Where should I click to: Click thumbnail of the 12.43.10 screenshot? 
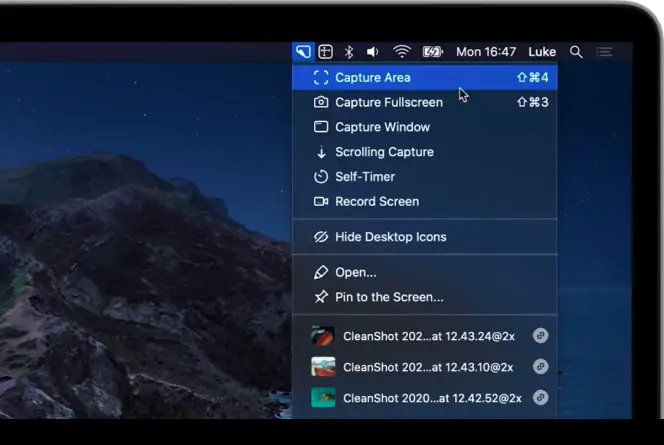click(323, 367)
